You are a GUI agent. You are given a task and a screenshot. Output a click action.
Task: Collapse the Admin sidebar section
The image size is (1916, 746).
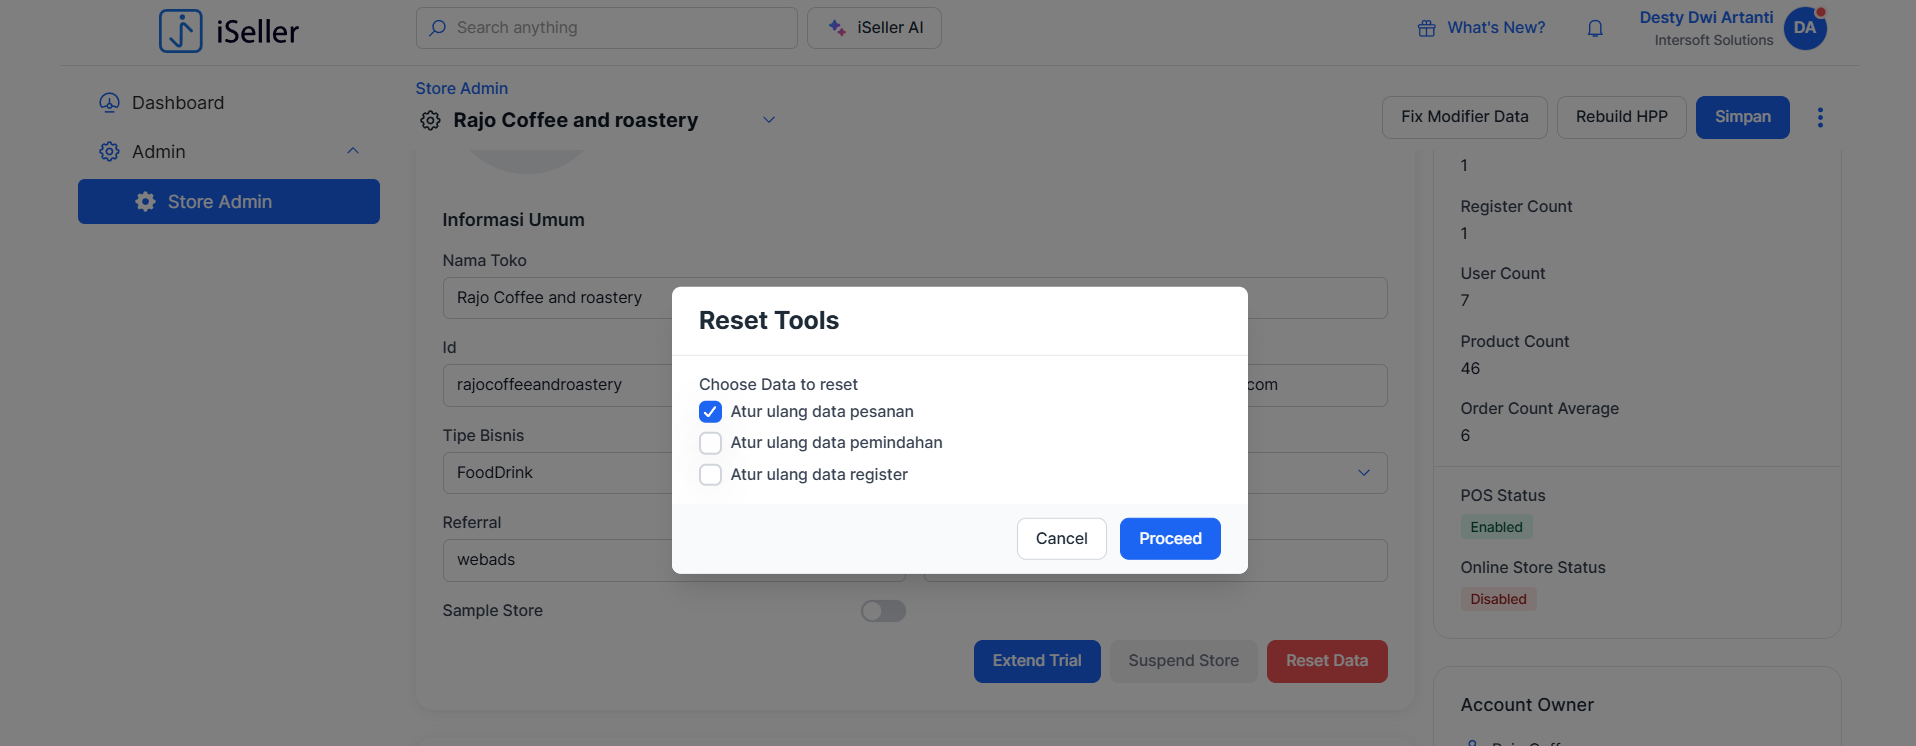352,151
